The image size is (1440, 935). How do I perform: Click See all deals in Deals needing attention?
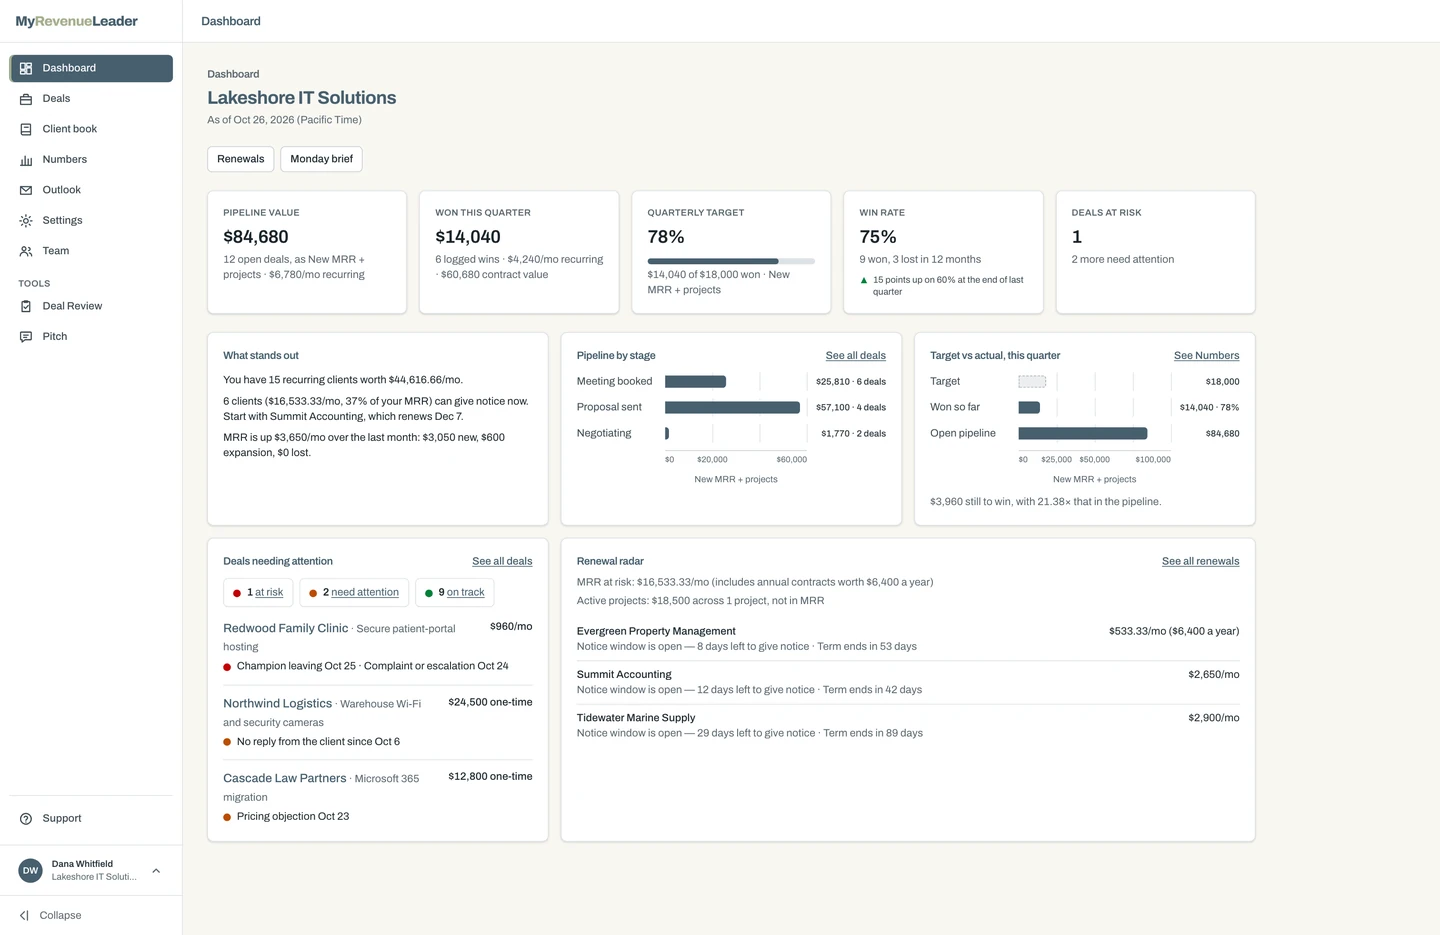click(x=502, y=562)
